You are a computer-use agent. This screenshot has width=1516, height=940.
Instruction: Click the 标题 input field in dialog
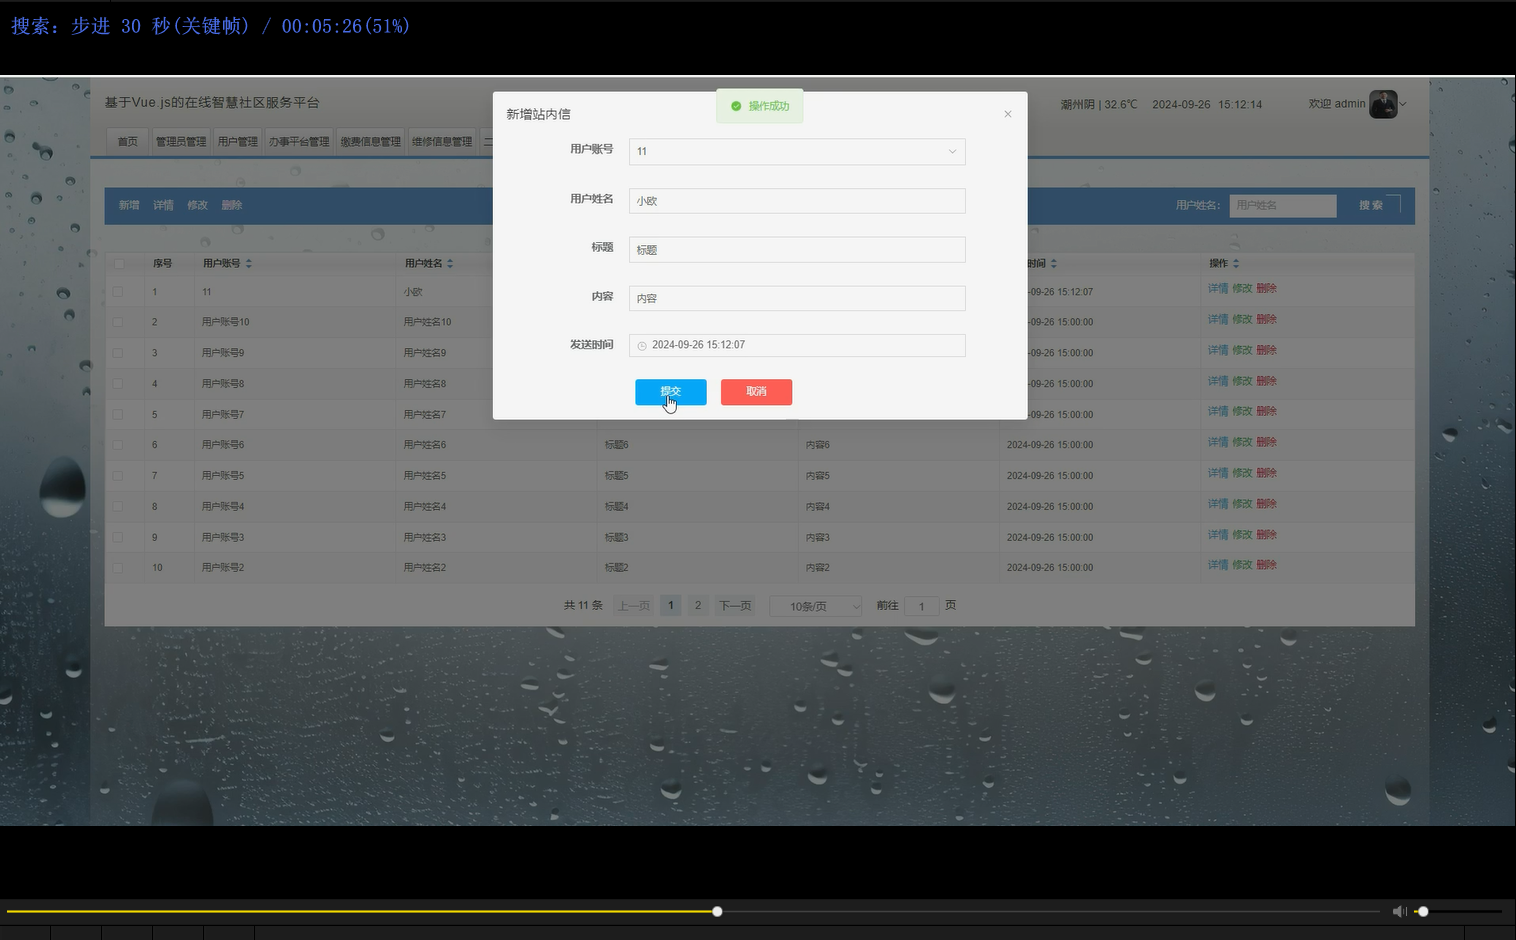pyautogui.click(x=797, y=250)
